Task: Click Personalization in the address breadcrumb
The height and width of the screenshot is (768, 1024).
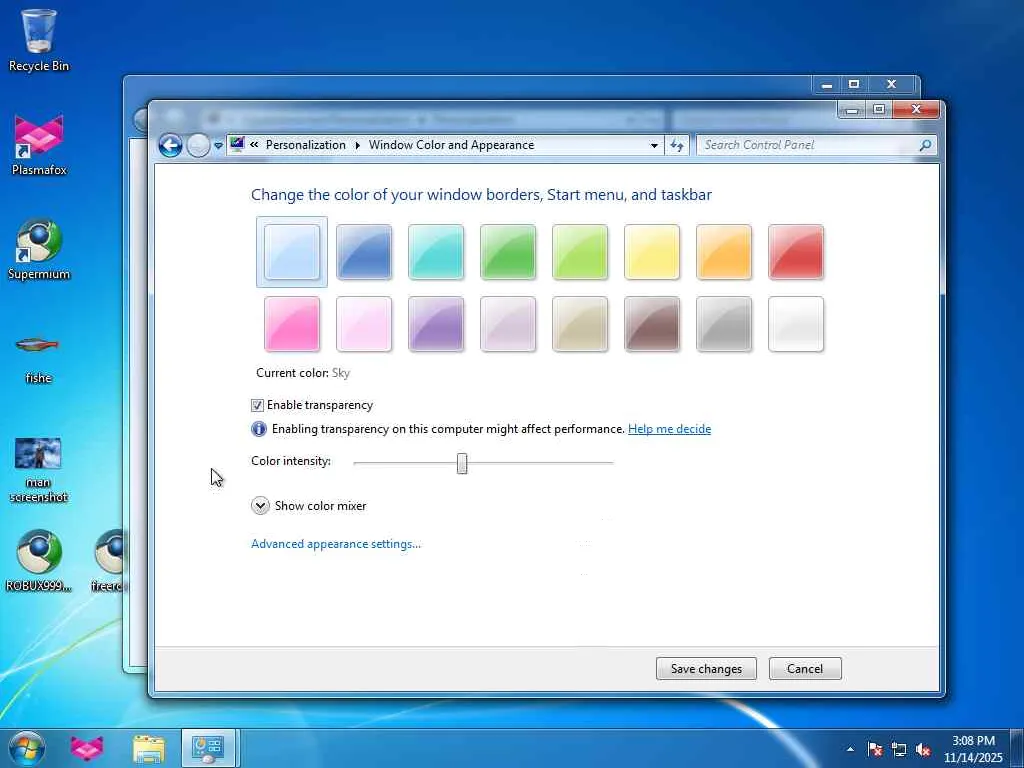Action: click(306, 145)
